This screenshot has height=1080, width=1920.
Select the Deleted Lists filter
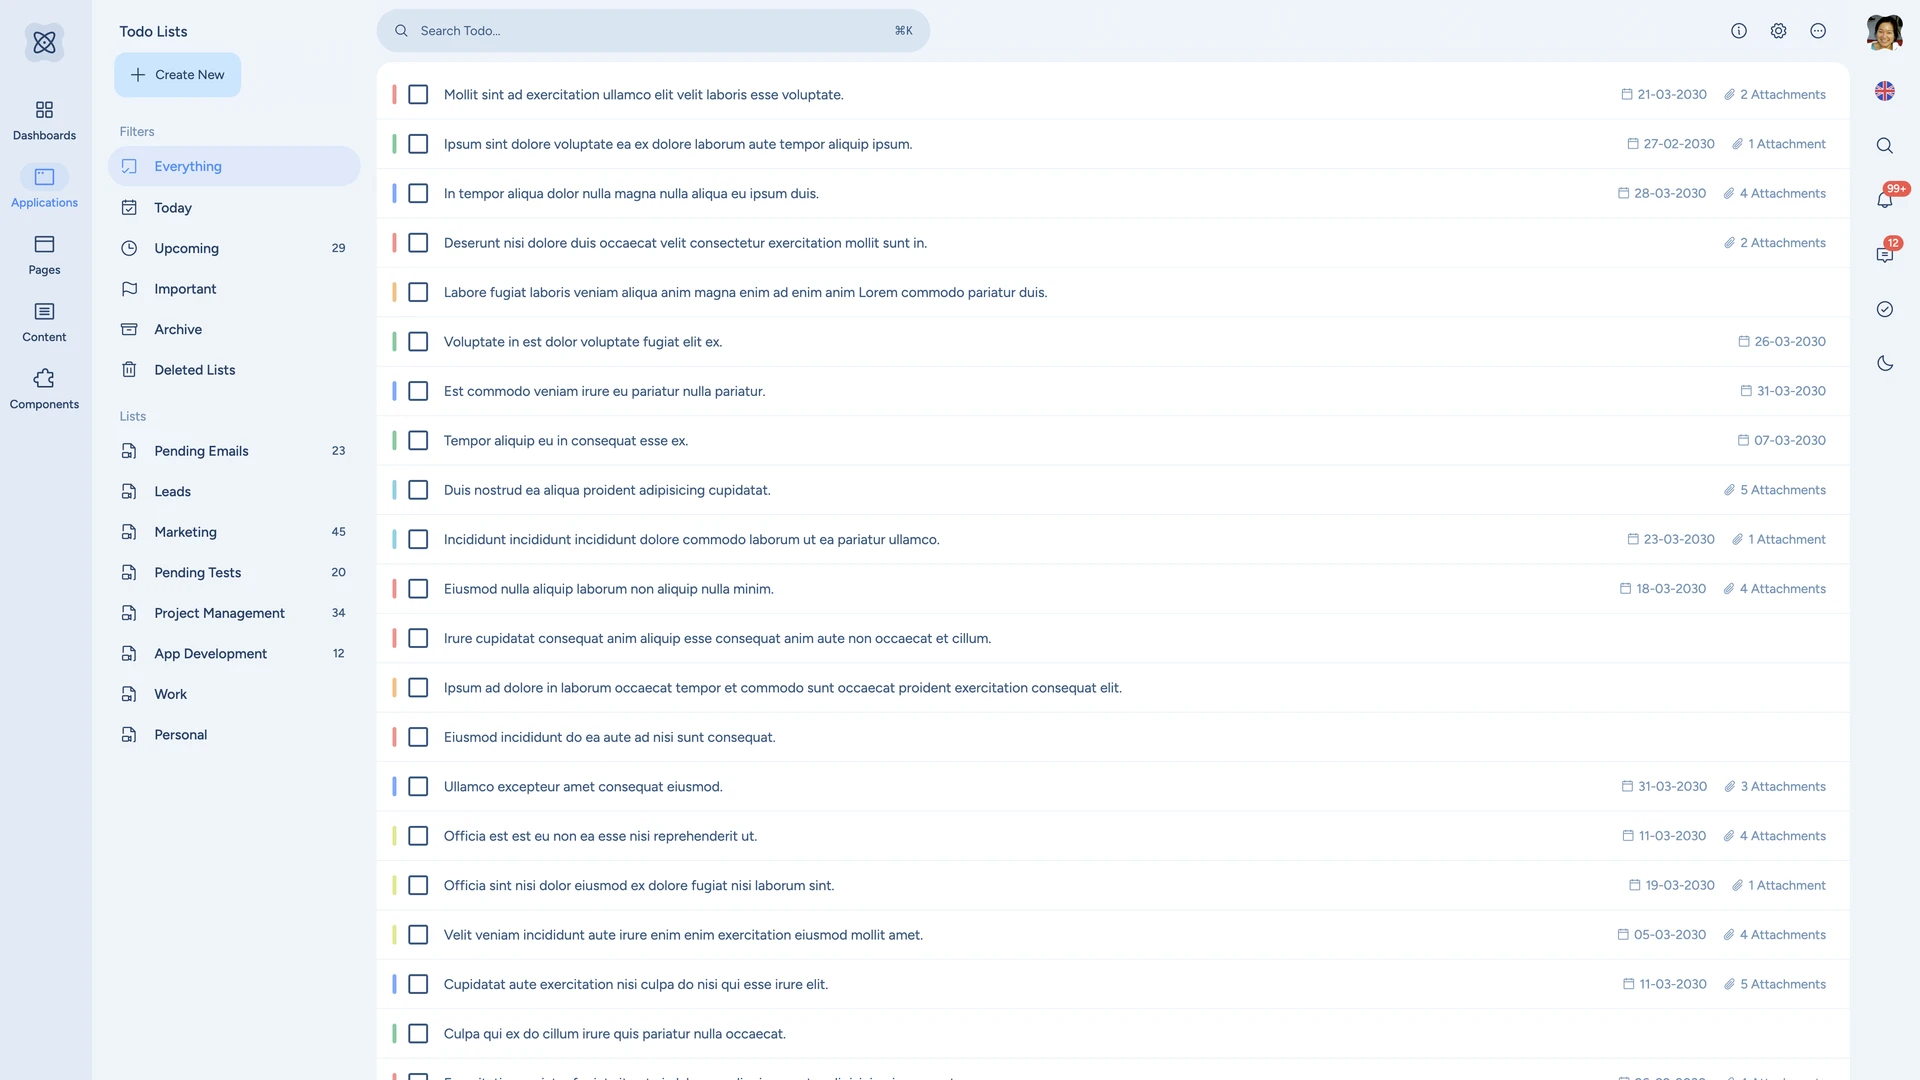234,370
